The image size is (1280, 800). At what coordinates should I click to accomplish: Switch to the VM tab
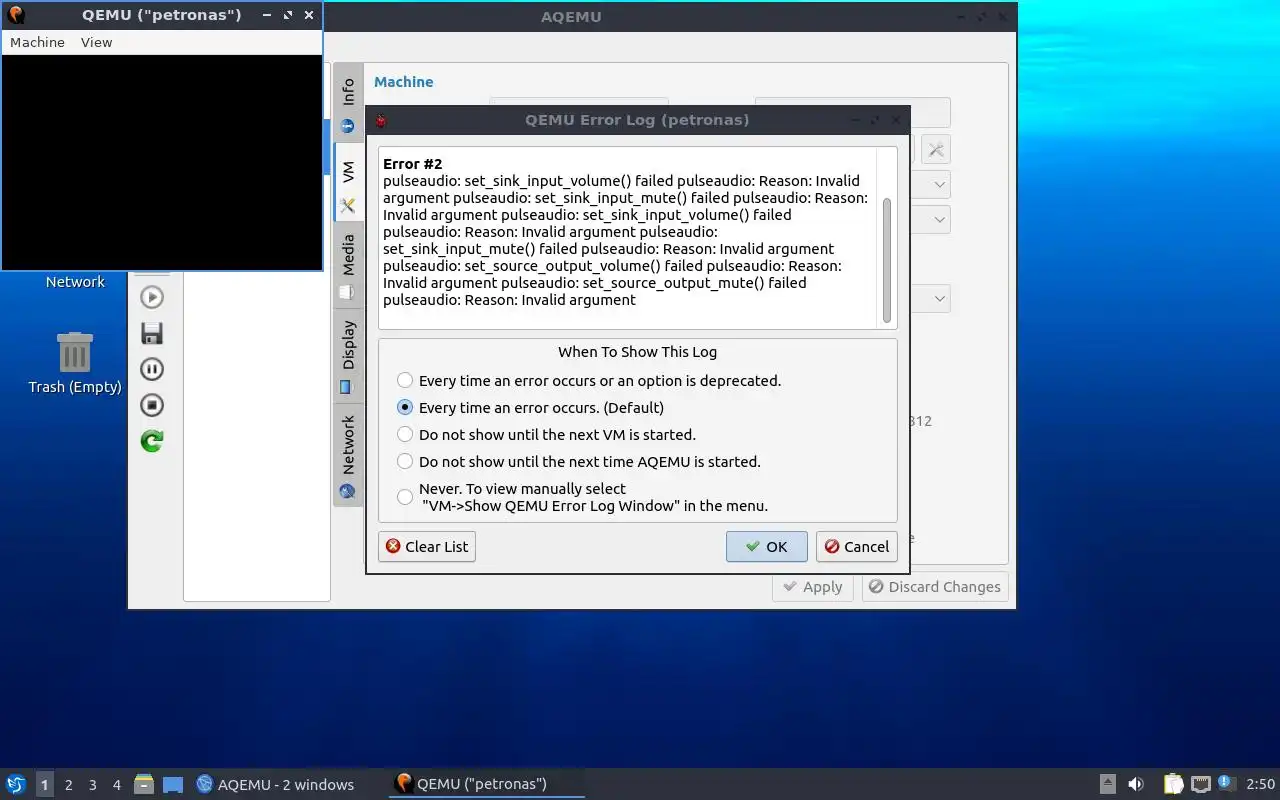click(348, 184)
